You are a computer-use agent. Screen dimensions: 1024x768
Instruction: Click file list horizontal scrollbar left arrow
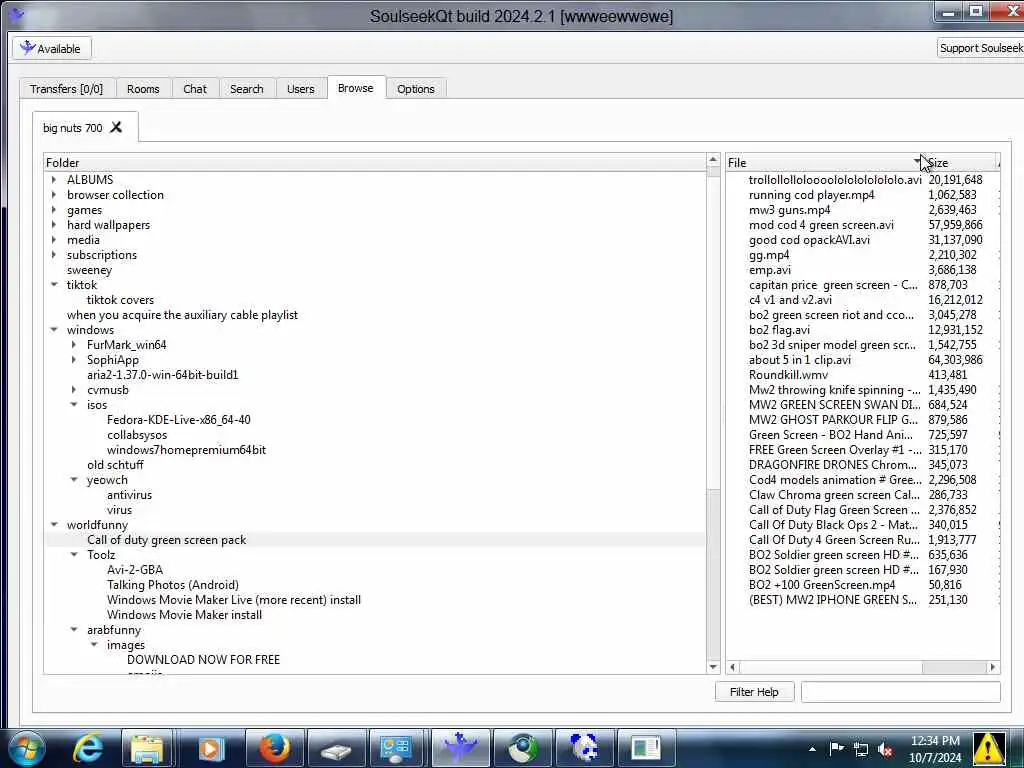733,667
